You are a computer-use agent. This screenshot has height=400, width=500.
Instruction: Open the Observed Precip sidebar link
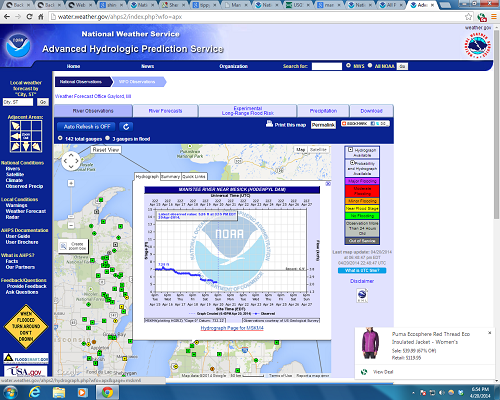pyautogui.click(x=24, y=186)
